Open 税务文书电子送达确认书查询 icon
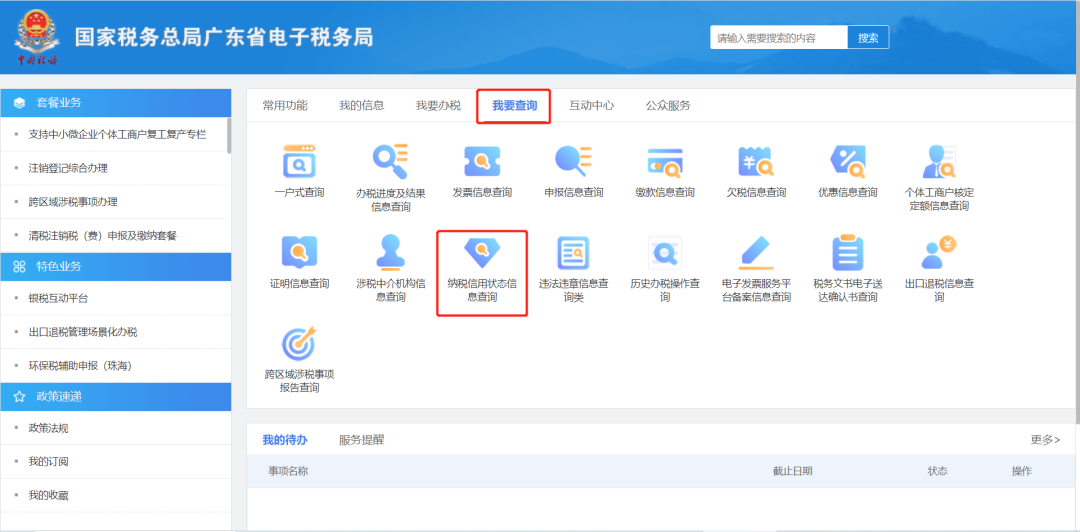Image resolution: width=1080 pixels, height=532 pixels. (848, 252)
